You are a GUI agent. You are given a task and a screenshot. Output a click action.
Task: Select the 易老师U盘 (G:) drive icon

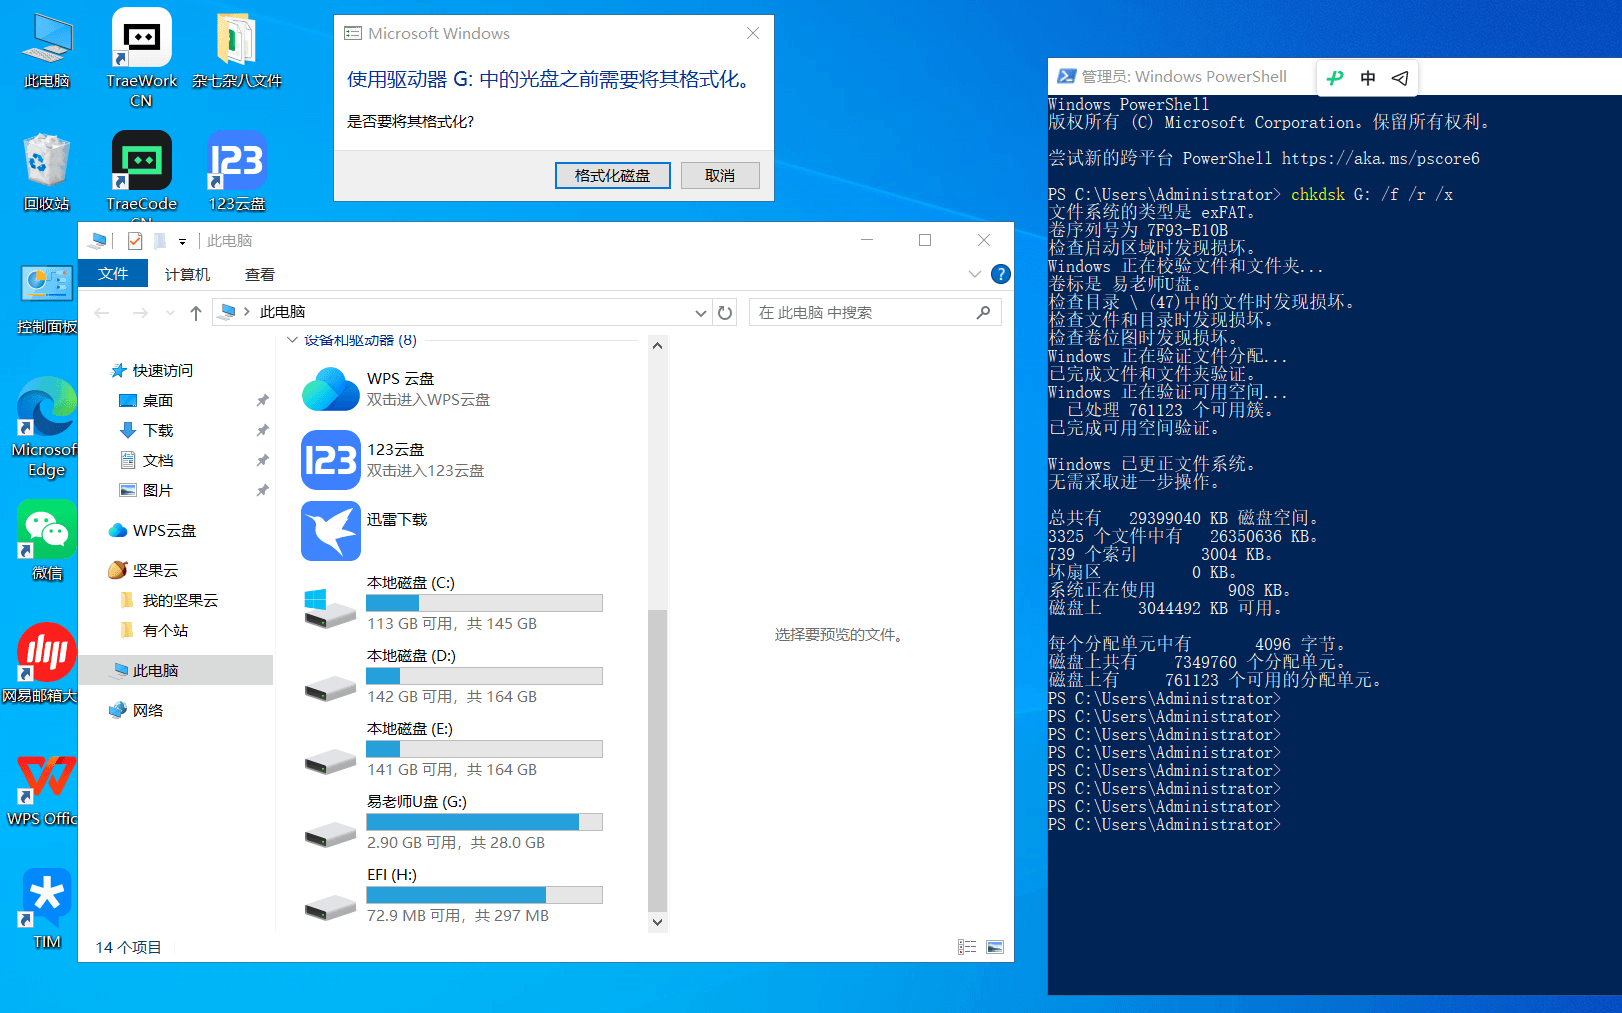click(x=330, y=833)
